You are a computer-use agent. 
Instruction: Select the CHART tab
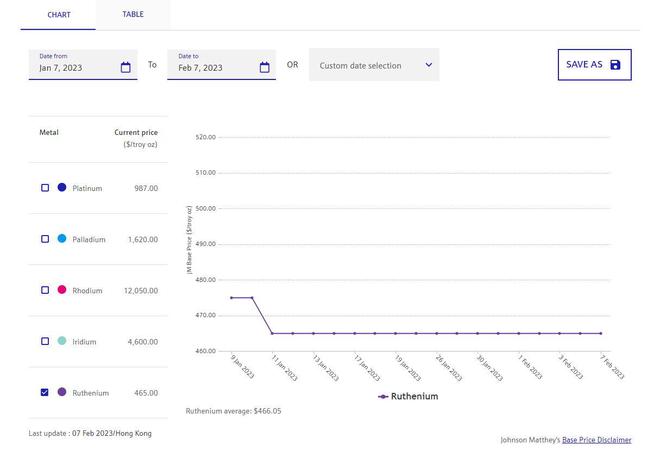point(59,15)
